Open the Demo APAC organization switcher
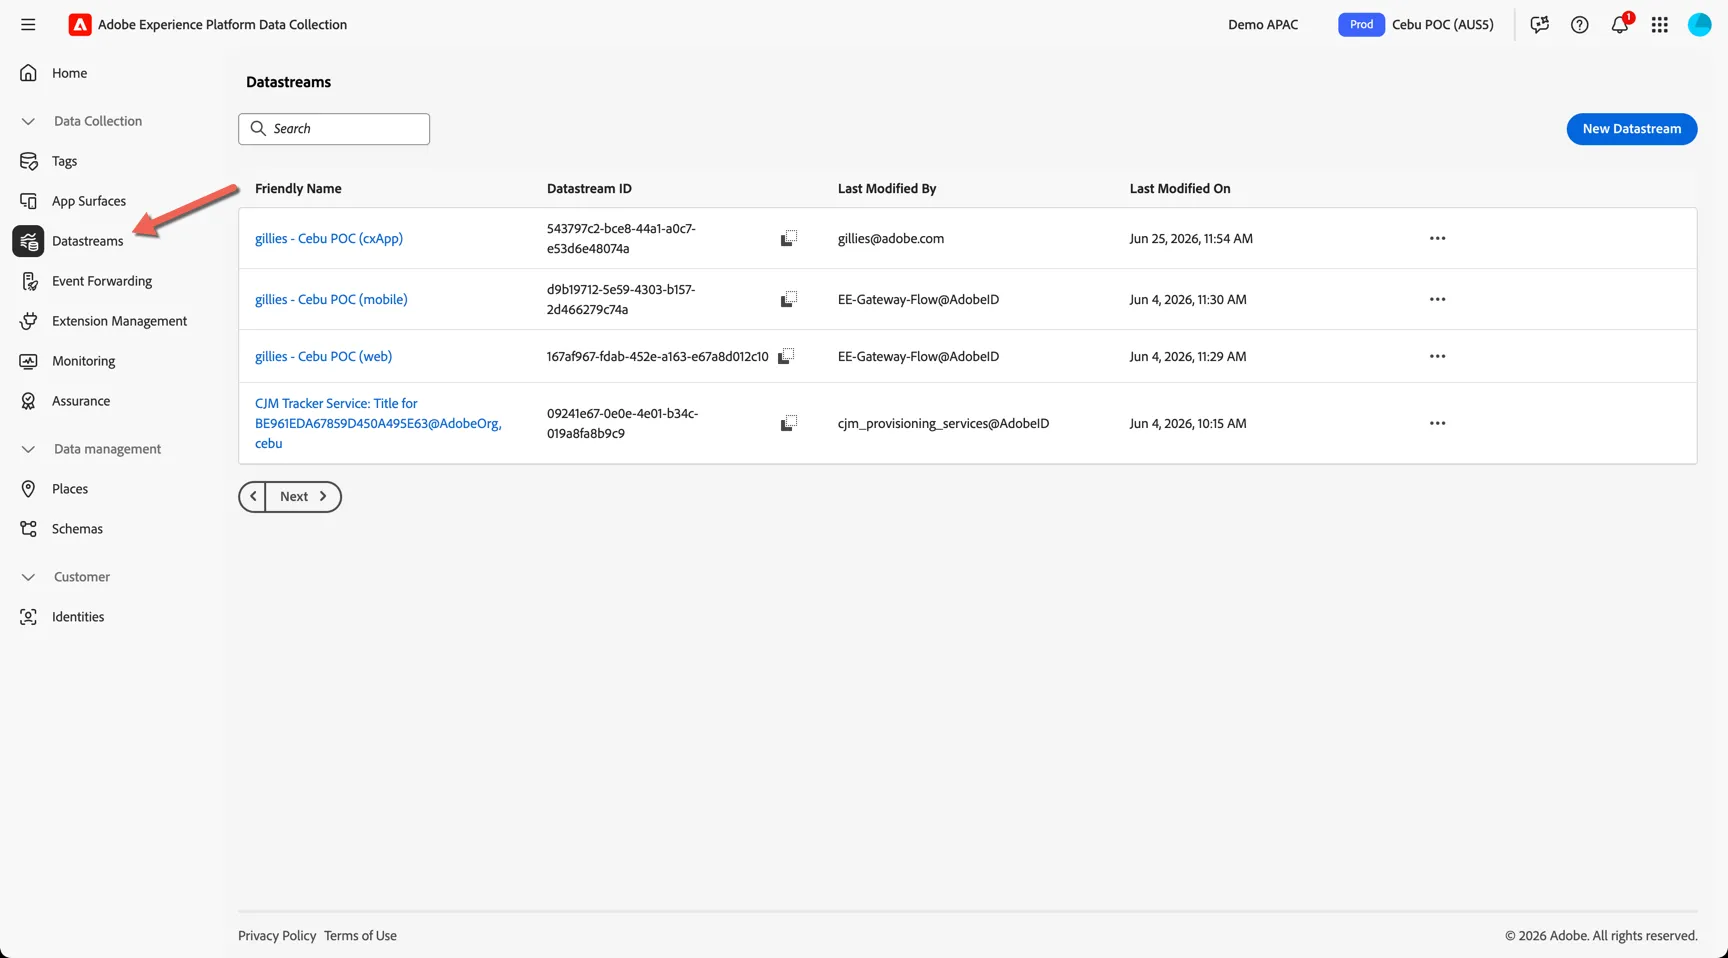Viewport: 1728px width, 958px height. click(x=1263, y=25)
